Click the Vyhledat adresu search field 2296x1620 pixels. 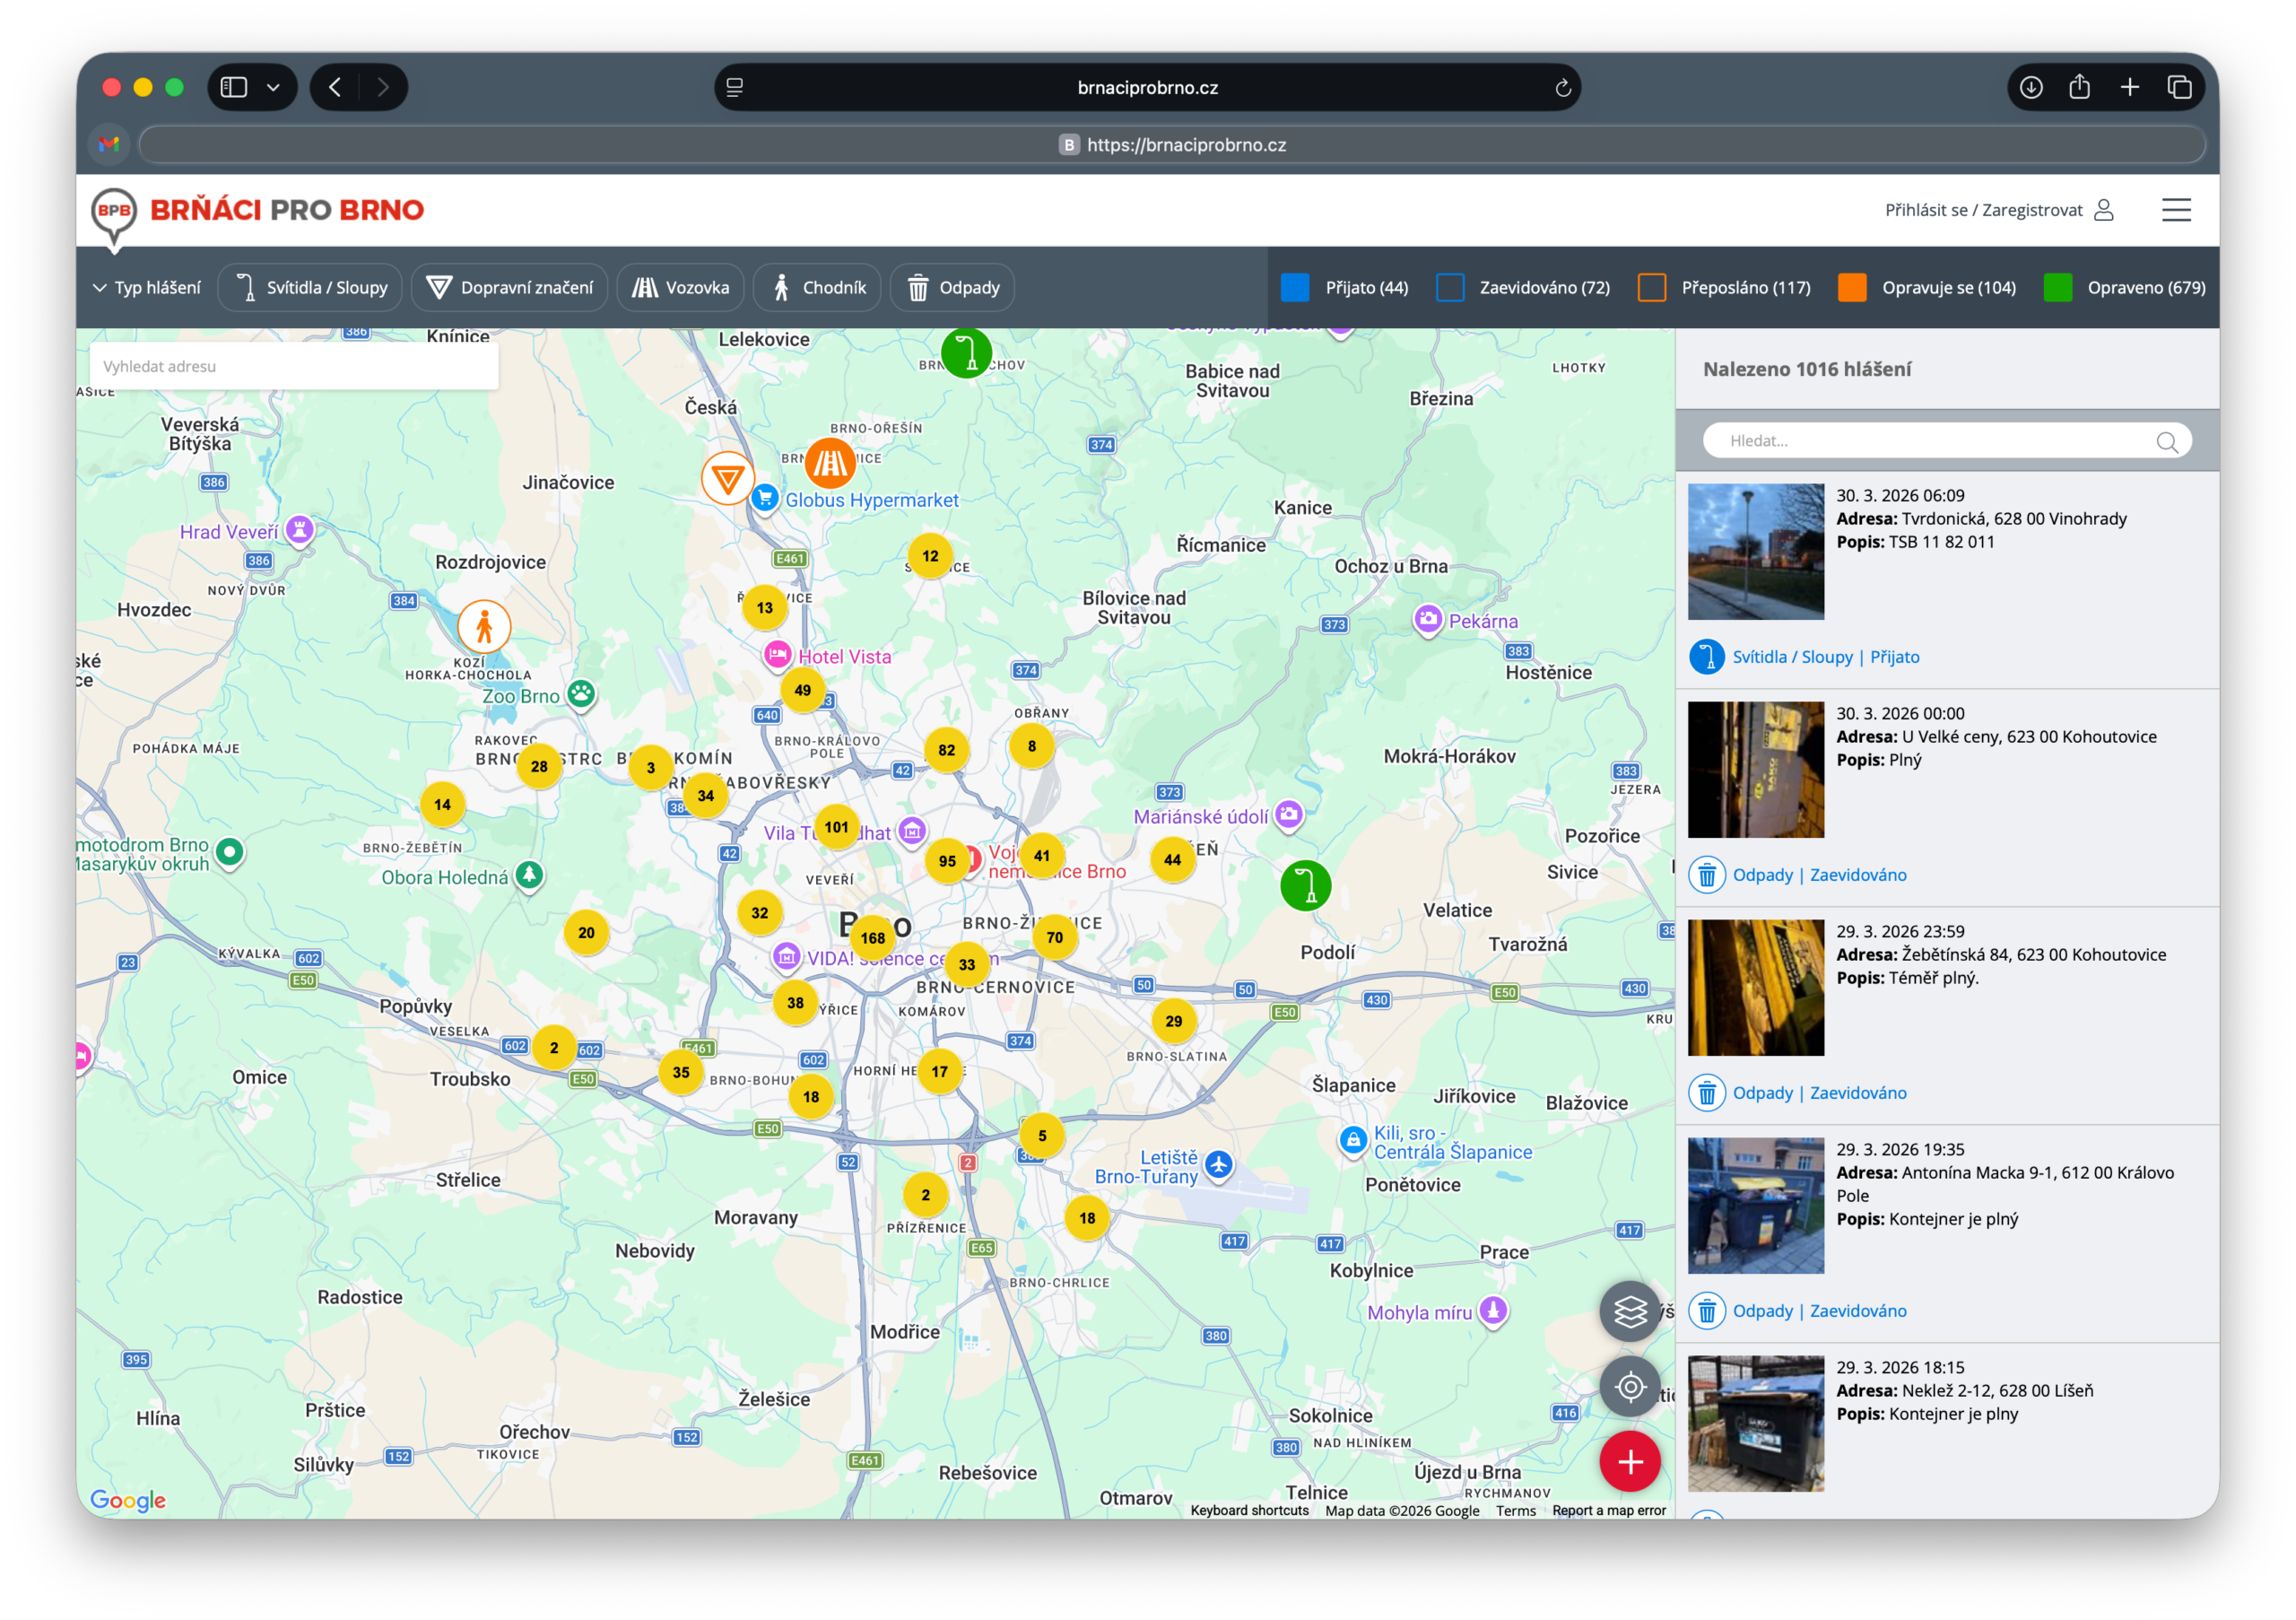click(x=293, y=367)
